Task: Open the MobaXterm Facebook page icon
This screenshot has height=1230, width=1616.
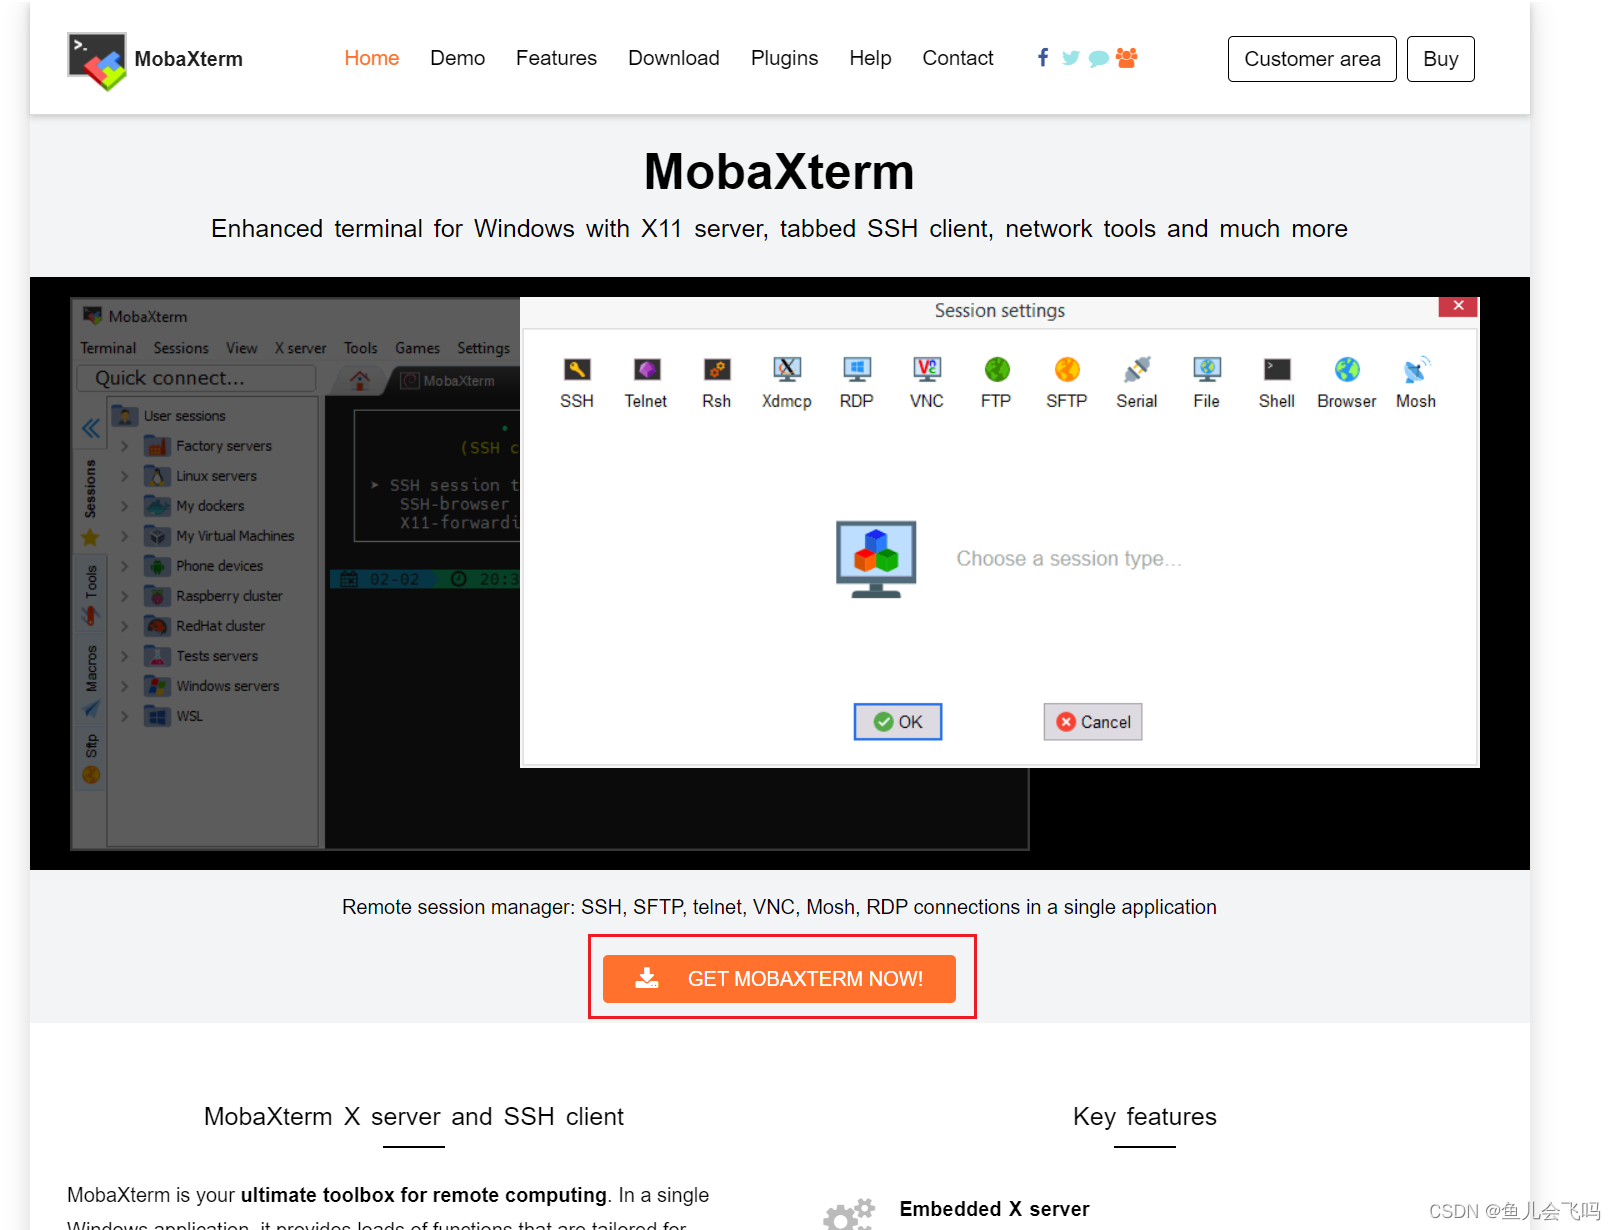Action: click(x=1042, y=58)
